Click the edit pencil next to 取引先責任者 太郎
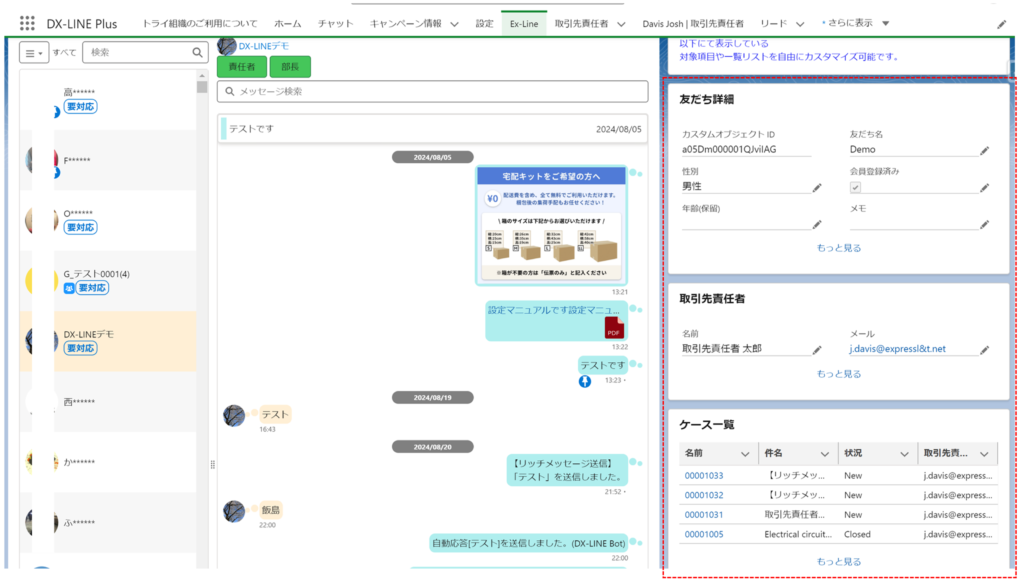Screen dimensions: 1024x586 click(817, 350)
